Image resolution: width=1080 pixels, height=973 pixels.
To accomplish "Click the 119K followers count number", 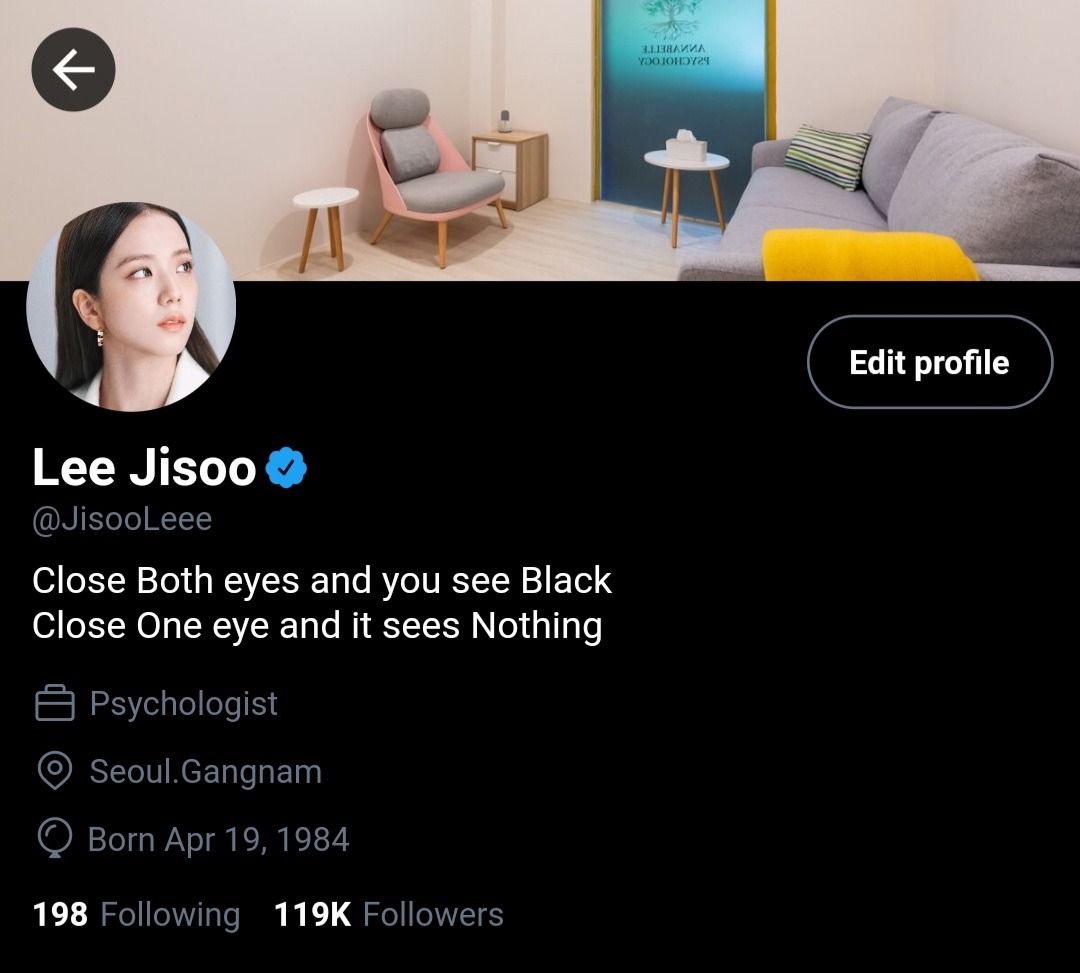I will coord(313,914).
